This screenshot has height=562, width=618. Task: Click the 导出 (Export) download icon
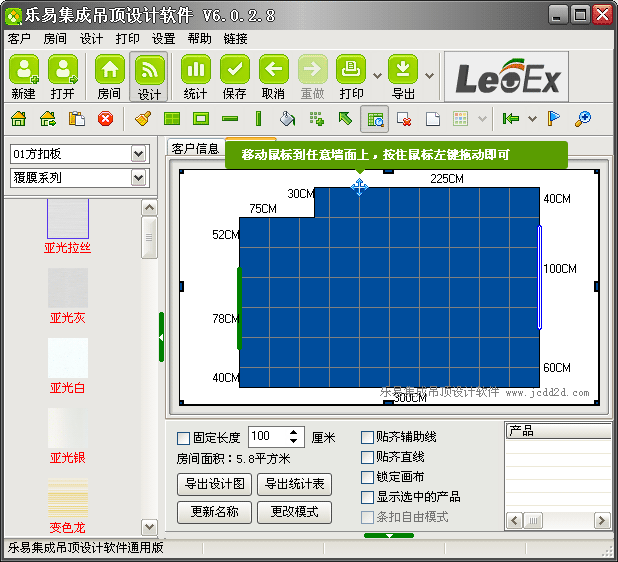coord(403,70)
